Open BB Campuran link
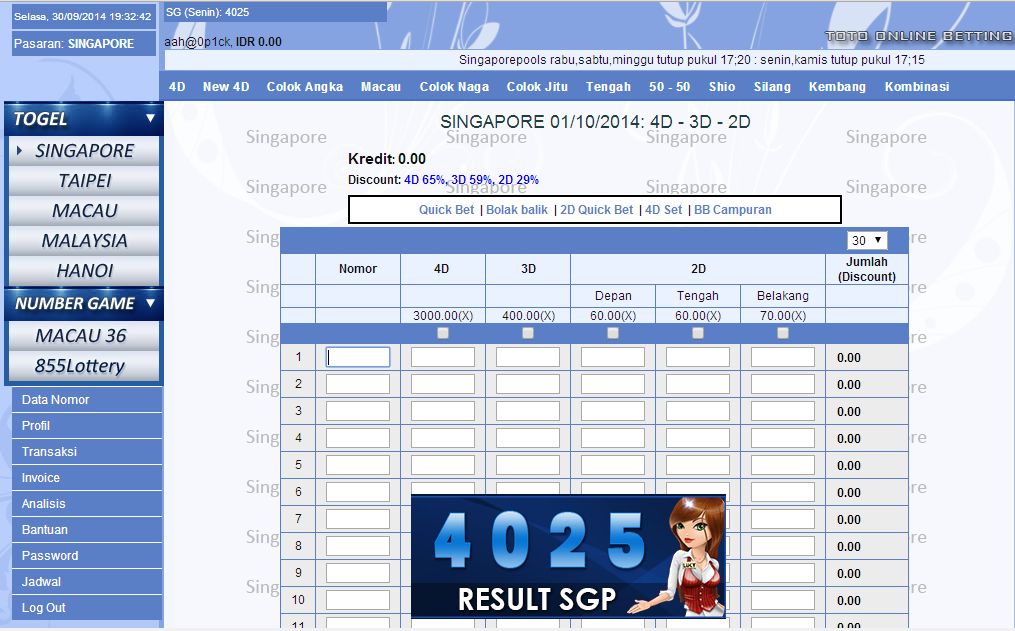Screen dimensions: 1015x631 pos(733,210)
